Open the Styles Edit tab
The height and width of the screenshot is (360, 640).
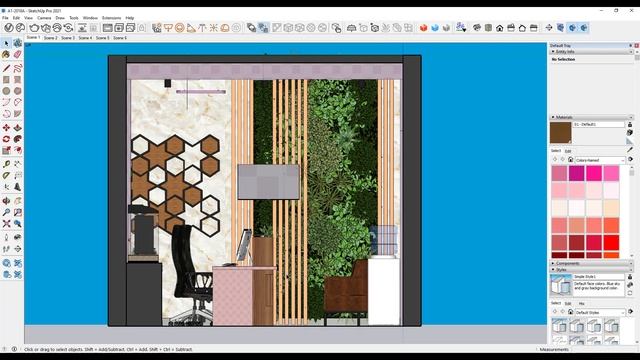[x=568, y=303]
